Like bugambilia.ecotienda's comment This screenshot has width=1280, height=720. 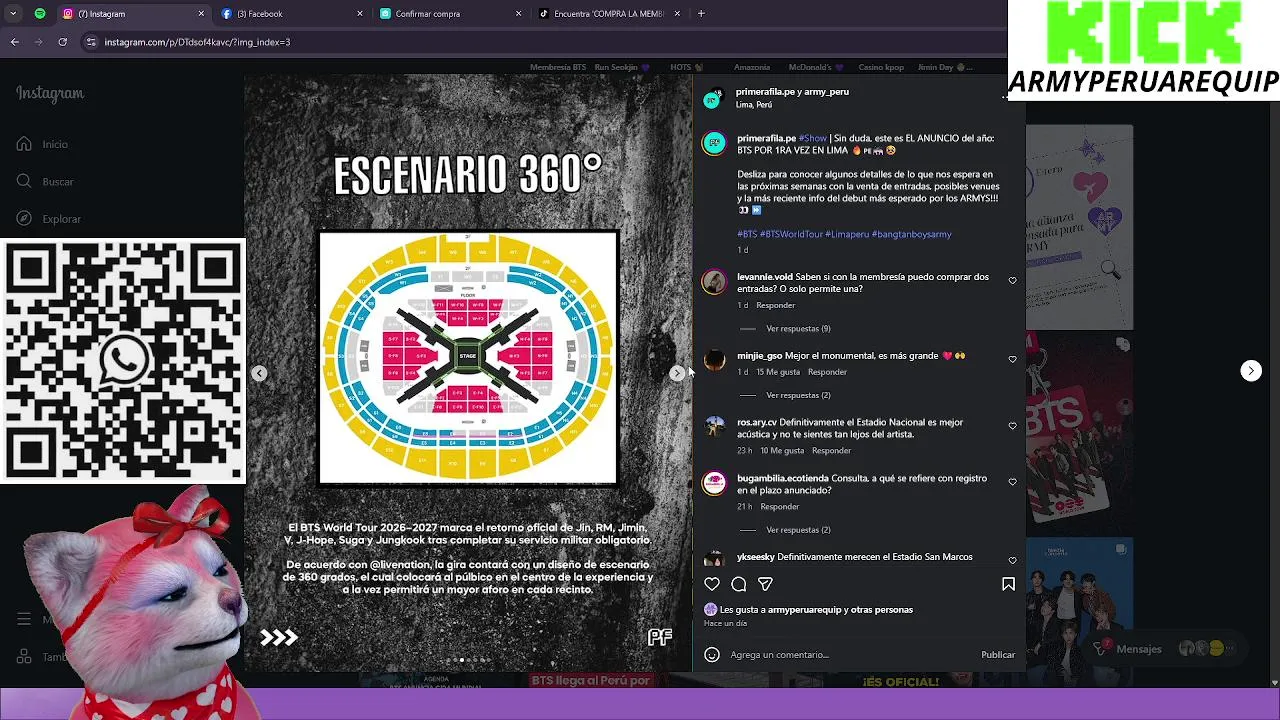click(1012, 482)
